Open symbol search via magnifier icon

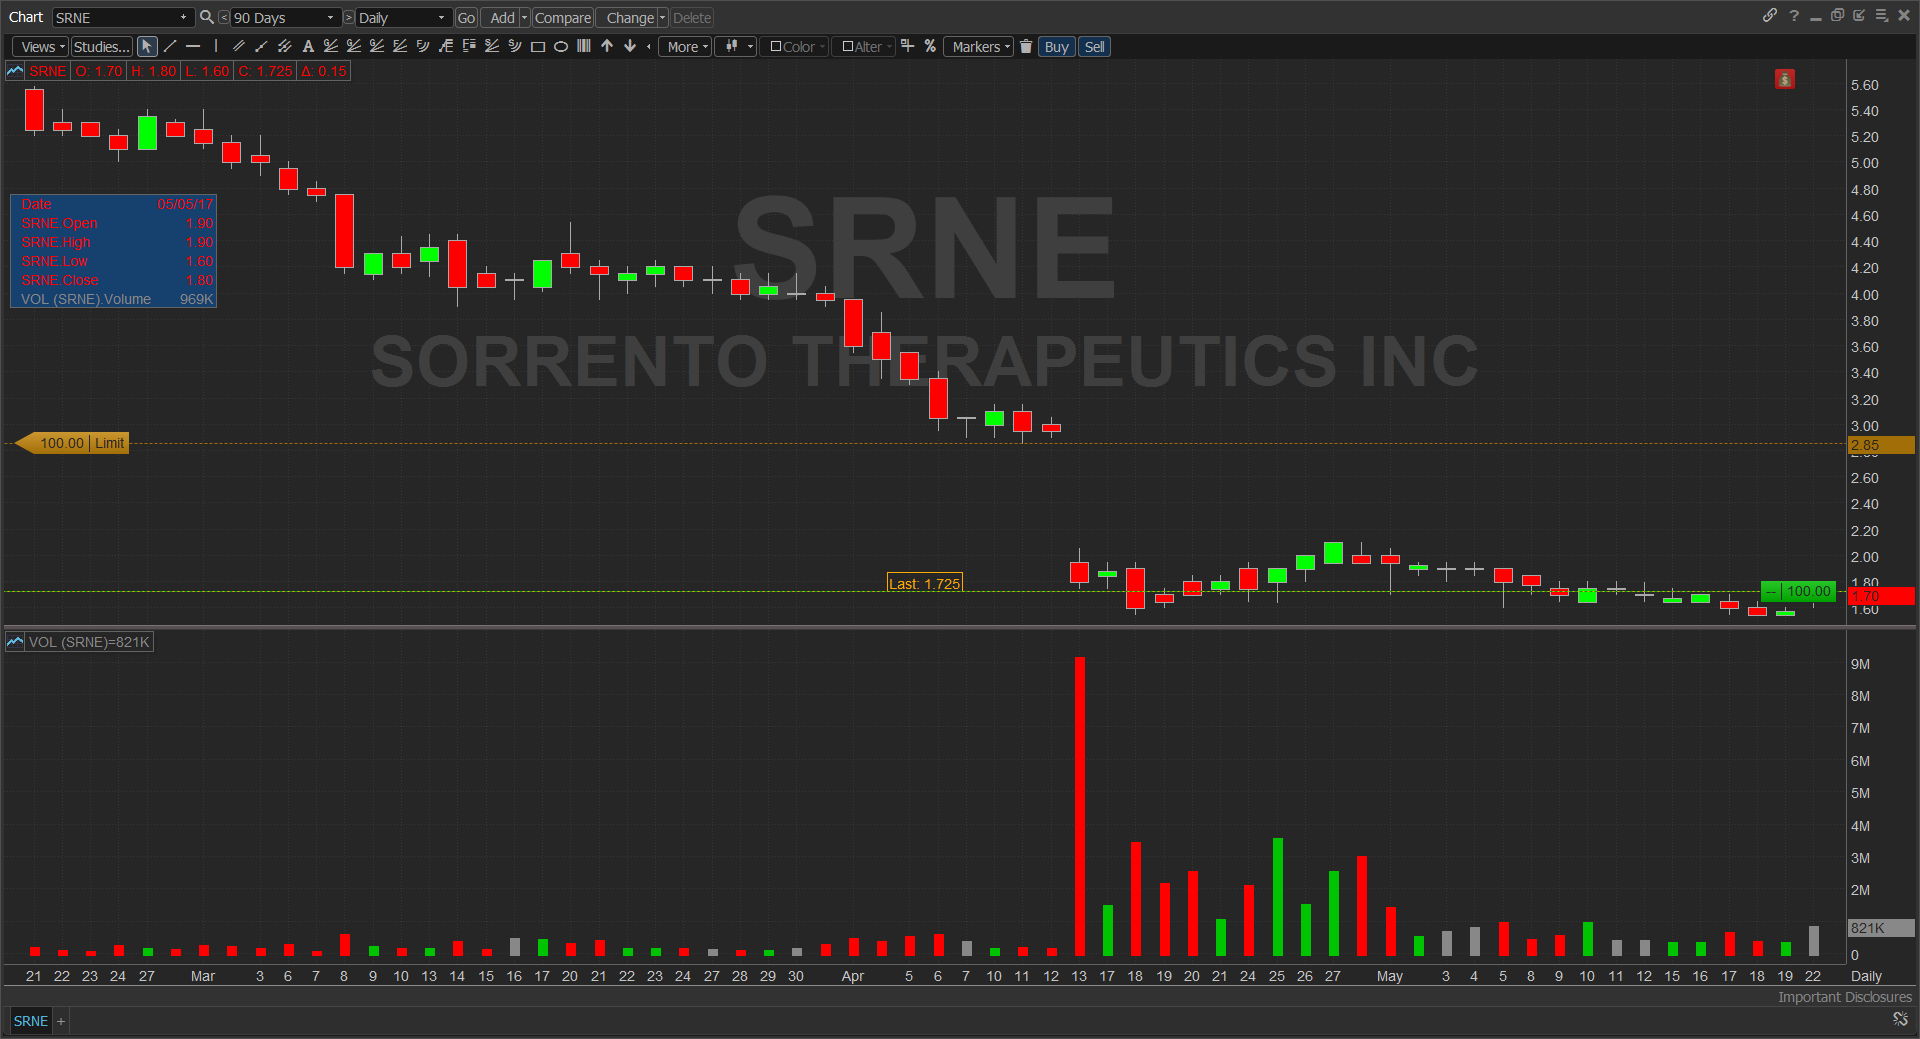[206, 17]
